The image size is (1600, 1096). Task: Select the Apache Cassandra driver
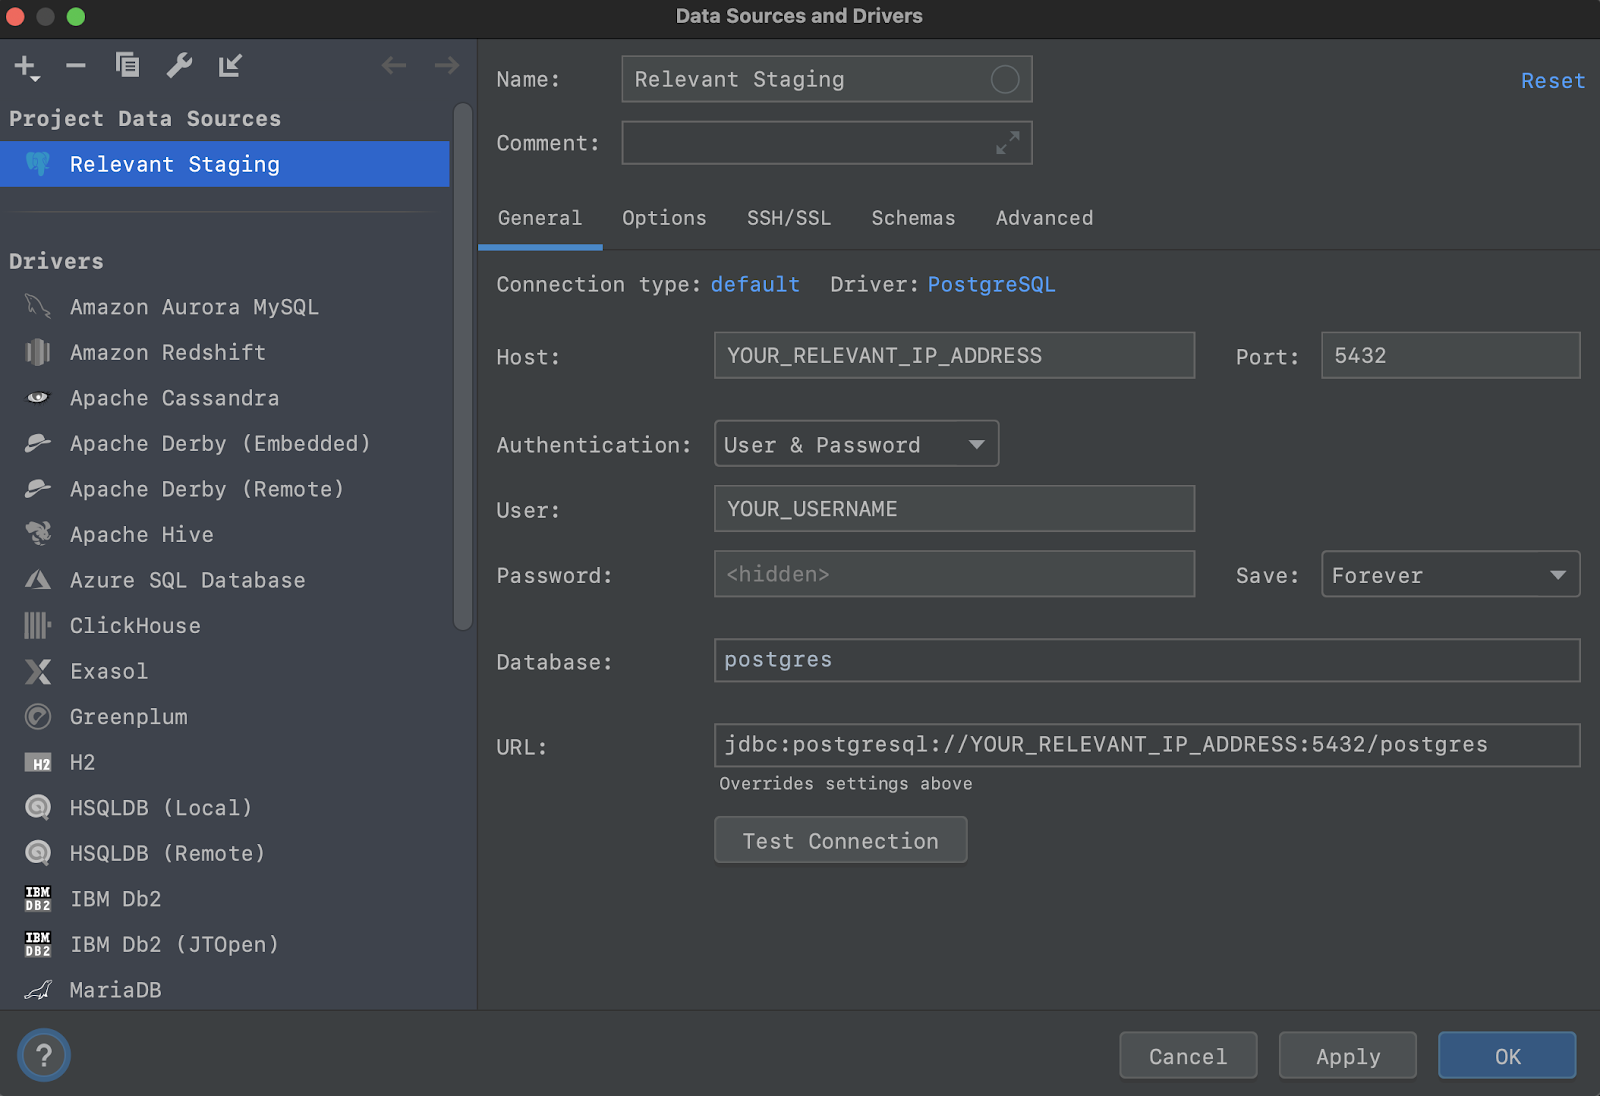(225, 398)
